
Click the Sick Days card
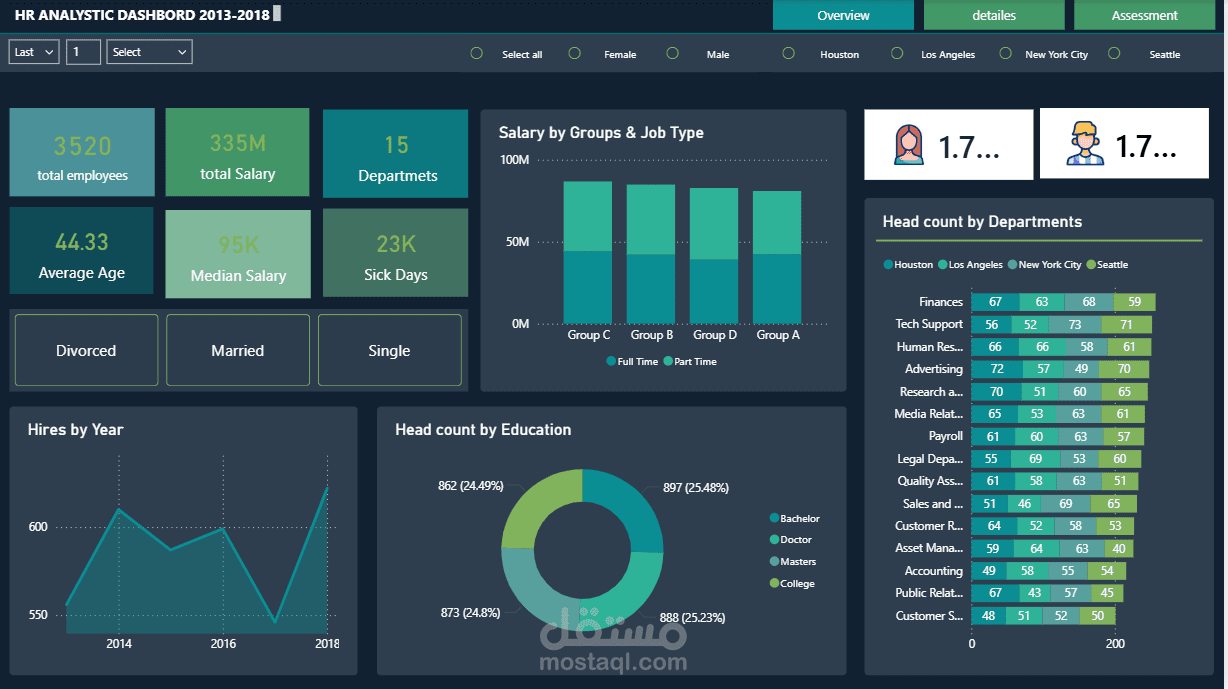pos(395,252)
